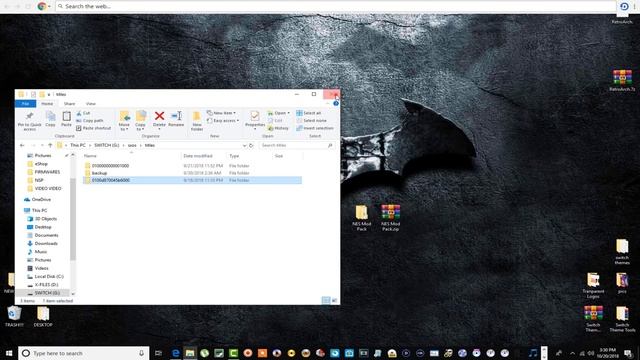Open Microsoft Edge from the taskbar

(x=176, y=353)
